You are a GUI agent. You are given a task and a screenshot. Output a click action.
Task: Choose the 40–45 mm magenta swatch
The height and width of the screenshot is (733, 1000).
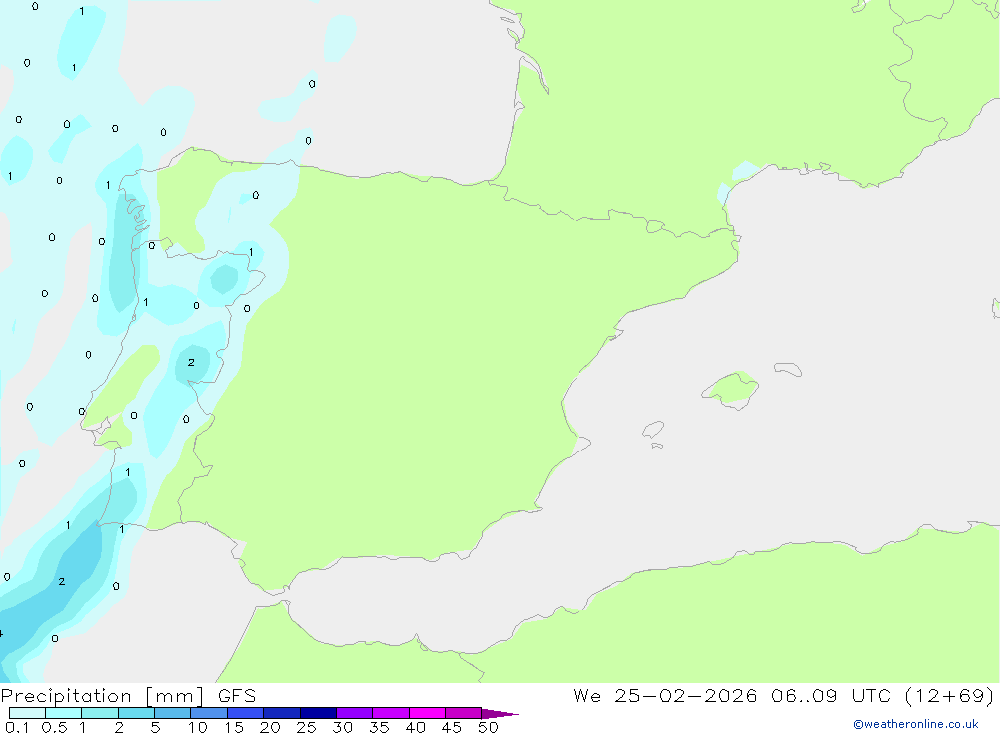427,713
